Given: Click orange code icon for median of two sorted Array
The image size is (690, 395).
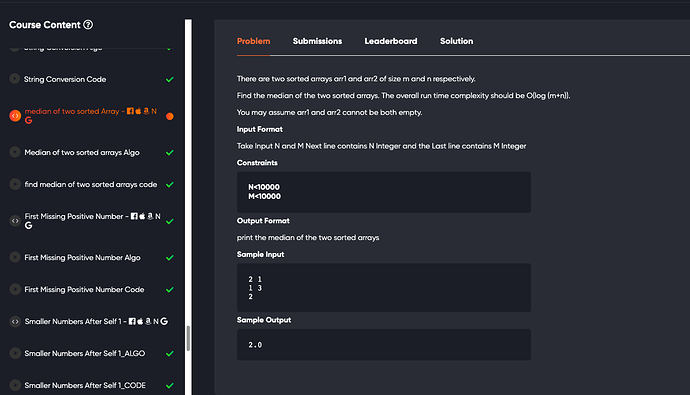Looking at the screenshot, I should pyautogui.click(x=15, y=116).
